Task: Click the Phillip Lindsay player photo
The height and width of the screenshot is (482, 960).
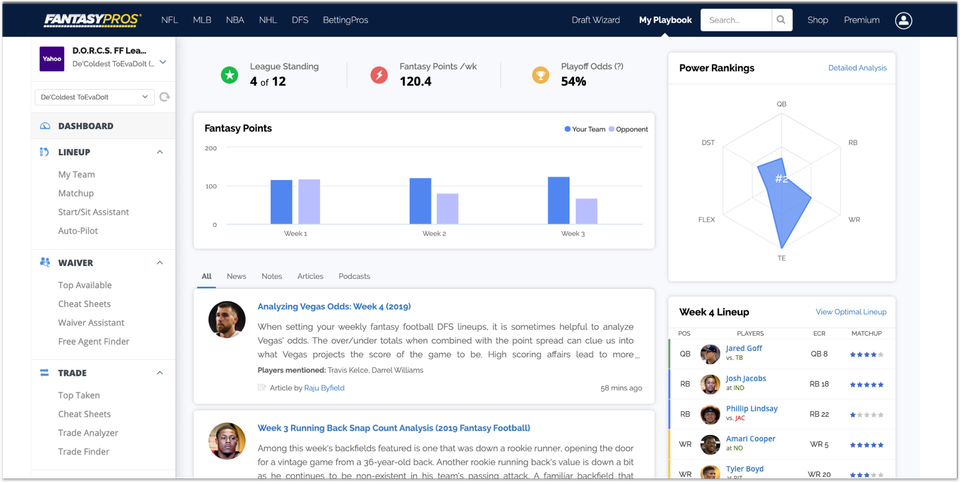Action: click(x=710, y=415)
